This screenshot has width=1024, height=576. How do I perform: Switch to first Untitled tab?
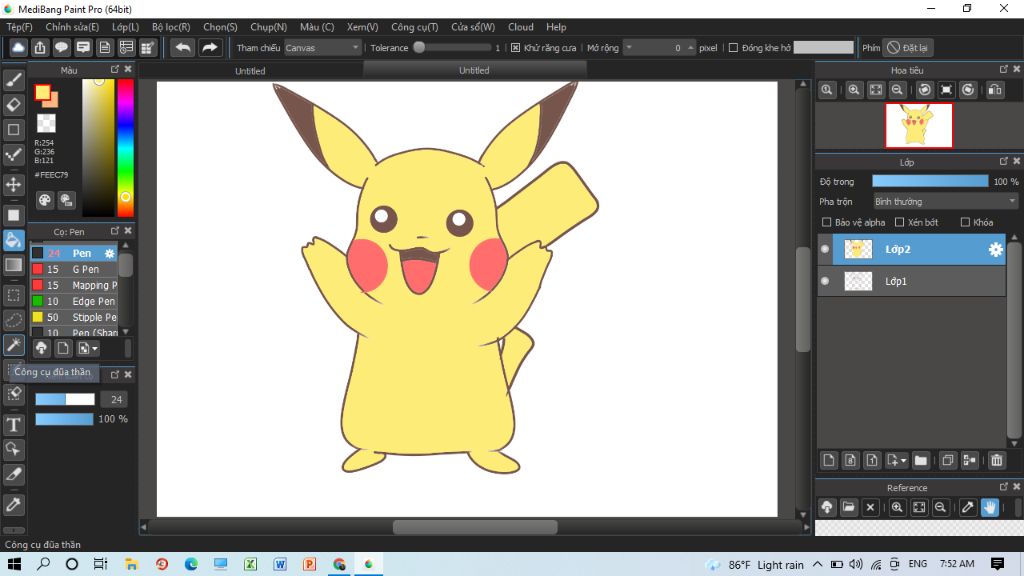[x=250, y=71]
